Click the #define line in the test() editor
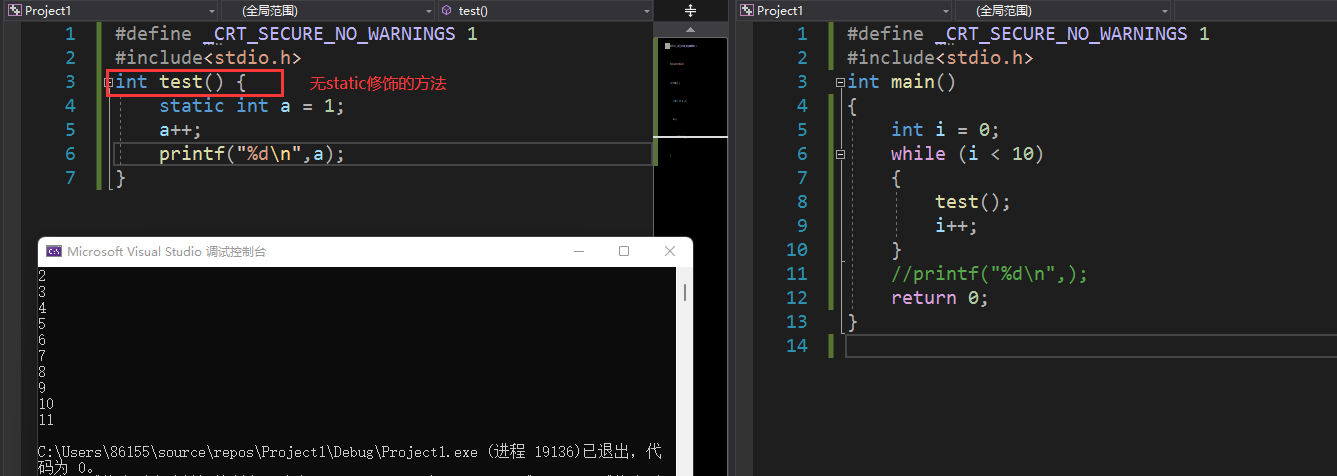The width and height of the screenshot is (1337, 476). click(296, 34)
